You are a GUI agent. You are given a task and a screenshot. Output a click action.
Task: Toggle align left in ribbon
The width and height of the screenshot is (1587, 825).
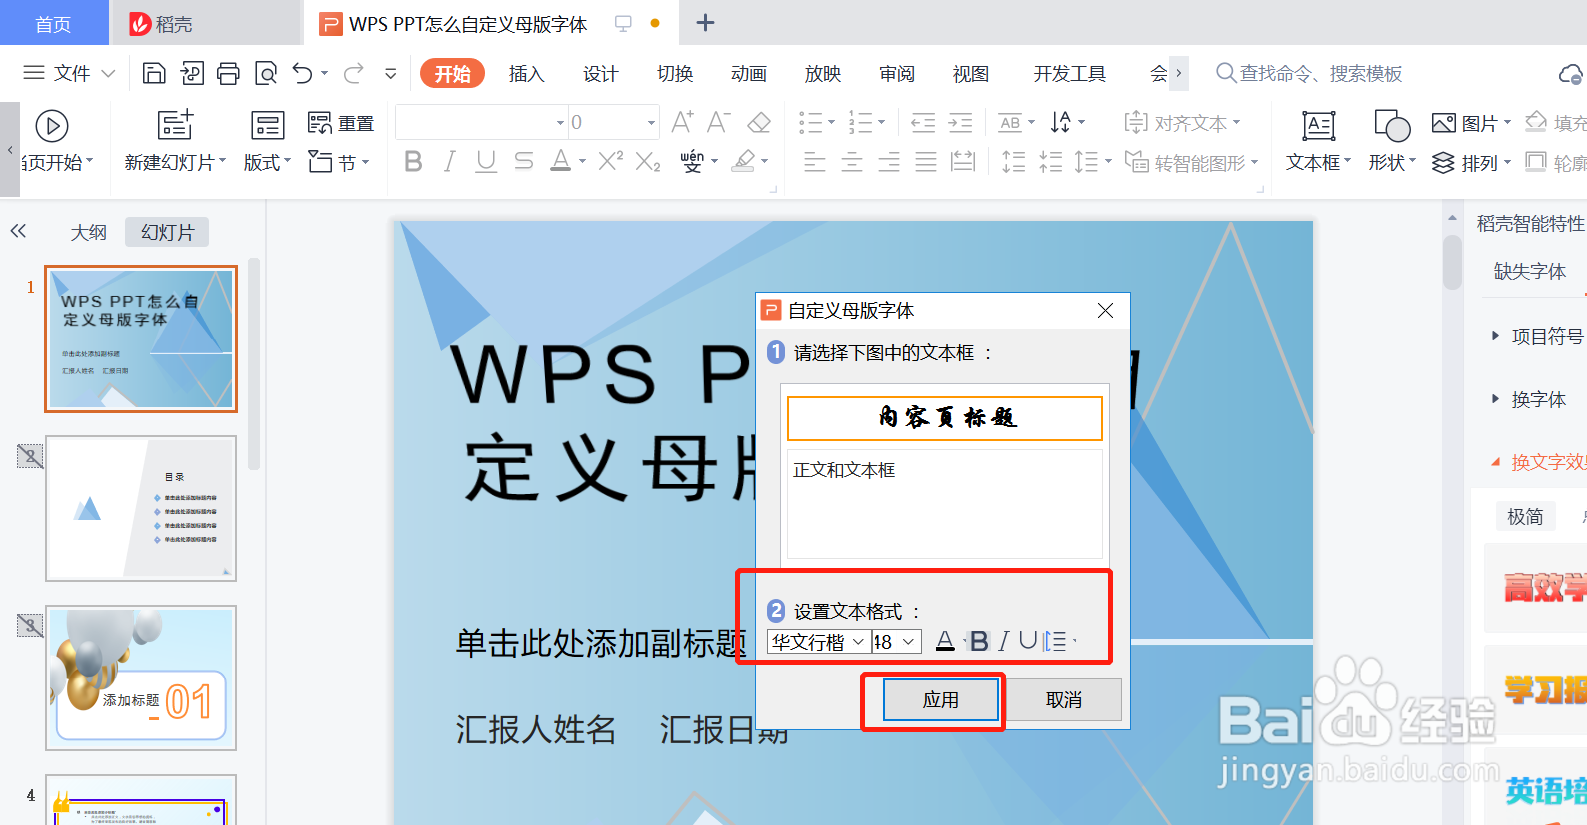[x=815, y=161]
